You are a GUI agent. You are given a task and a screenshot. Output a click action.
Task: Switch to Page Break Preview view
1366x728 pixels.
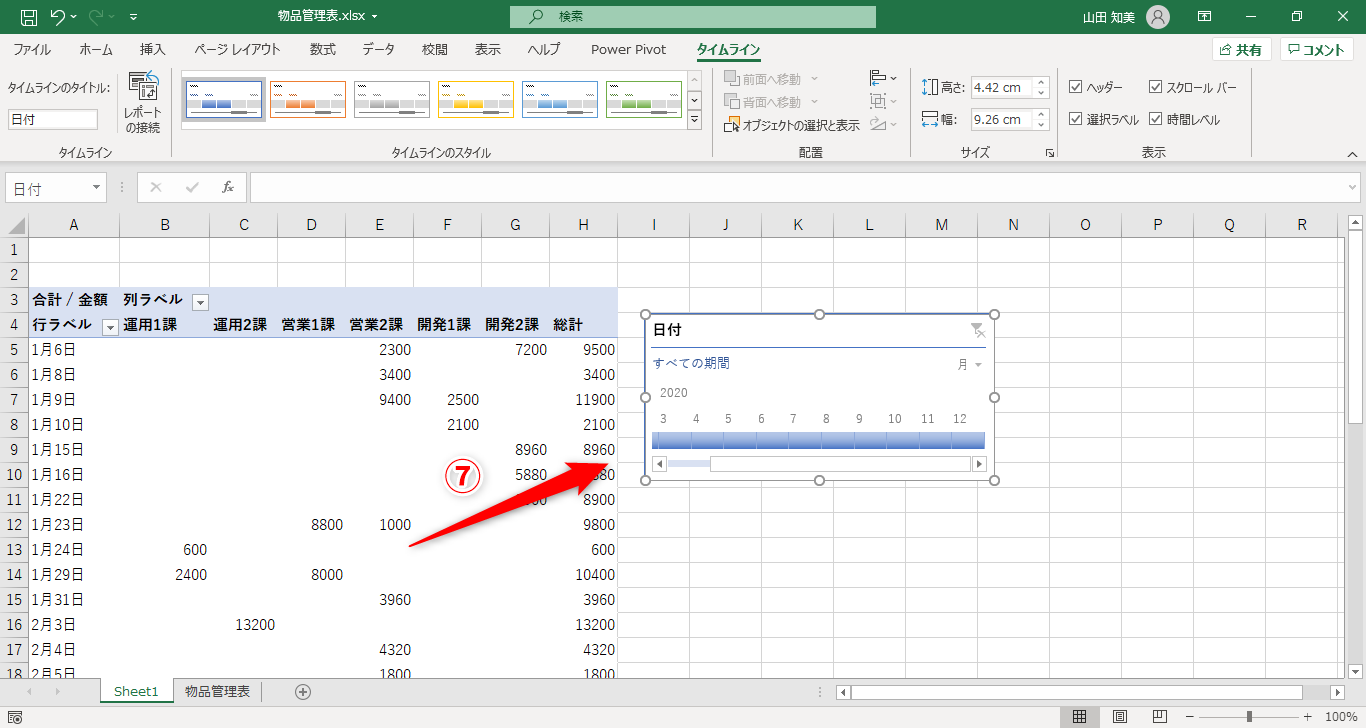click(1160, 716)
